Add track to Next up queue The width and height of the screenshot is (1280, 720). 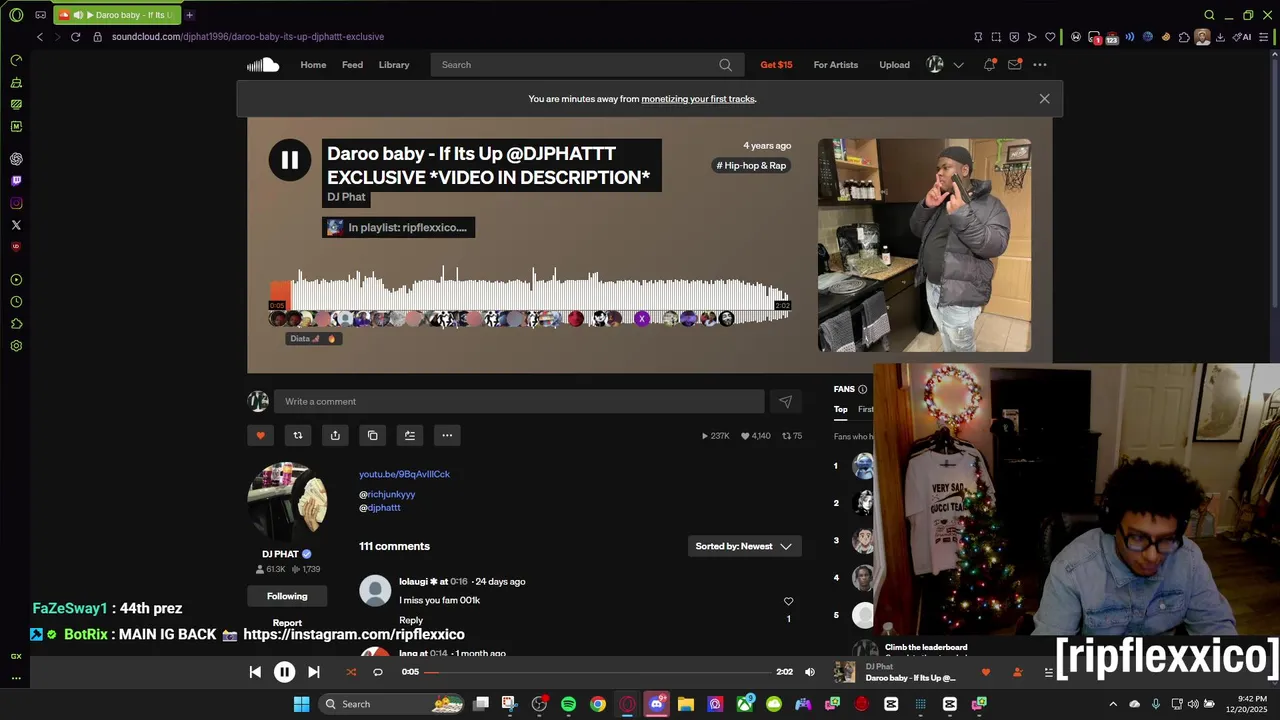[x=409, y=435]
